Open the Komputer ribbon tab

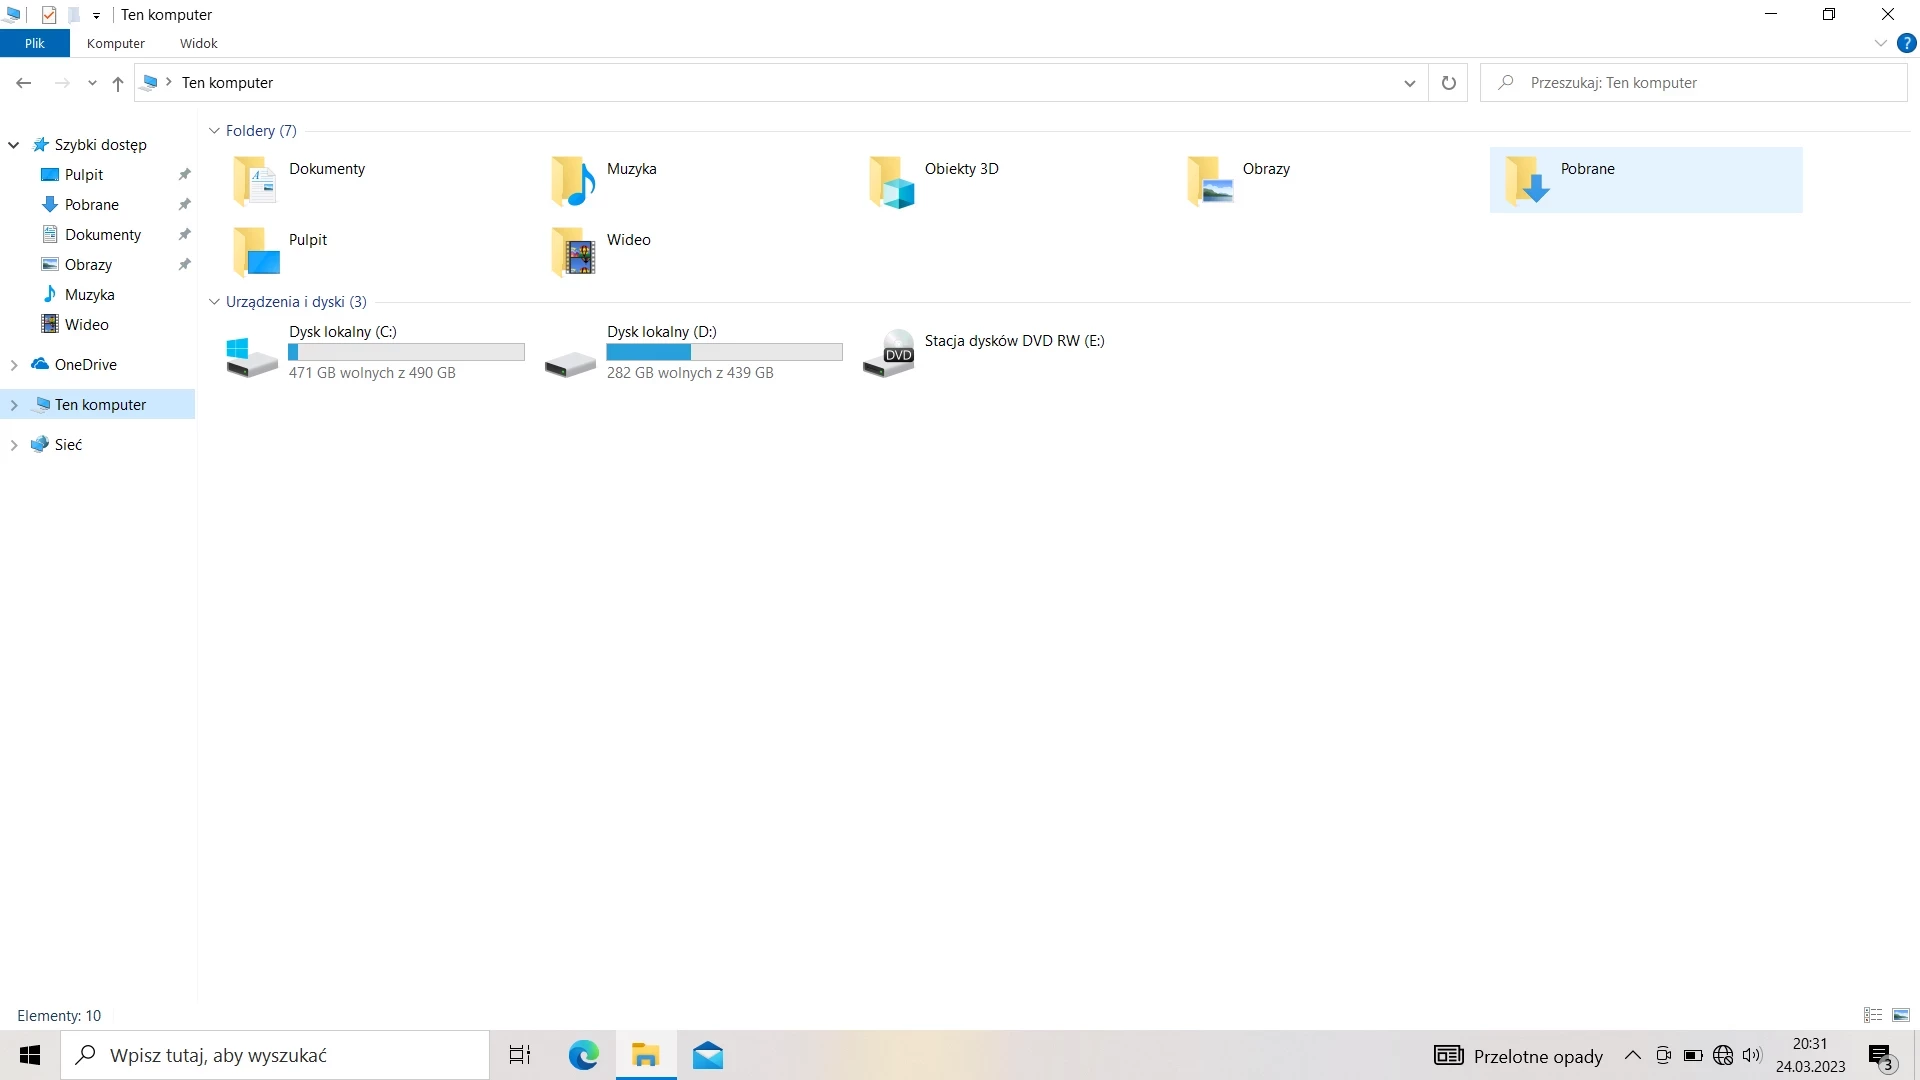[x=116, y=43]
